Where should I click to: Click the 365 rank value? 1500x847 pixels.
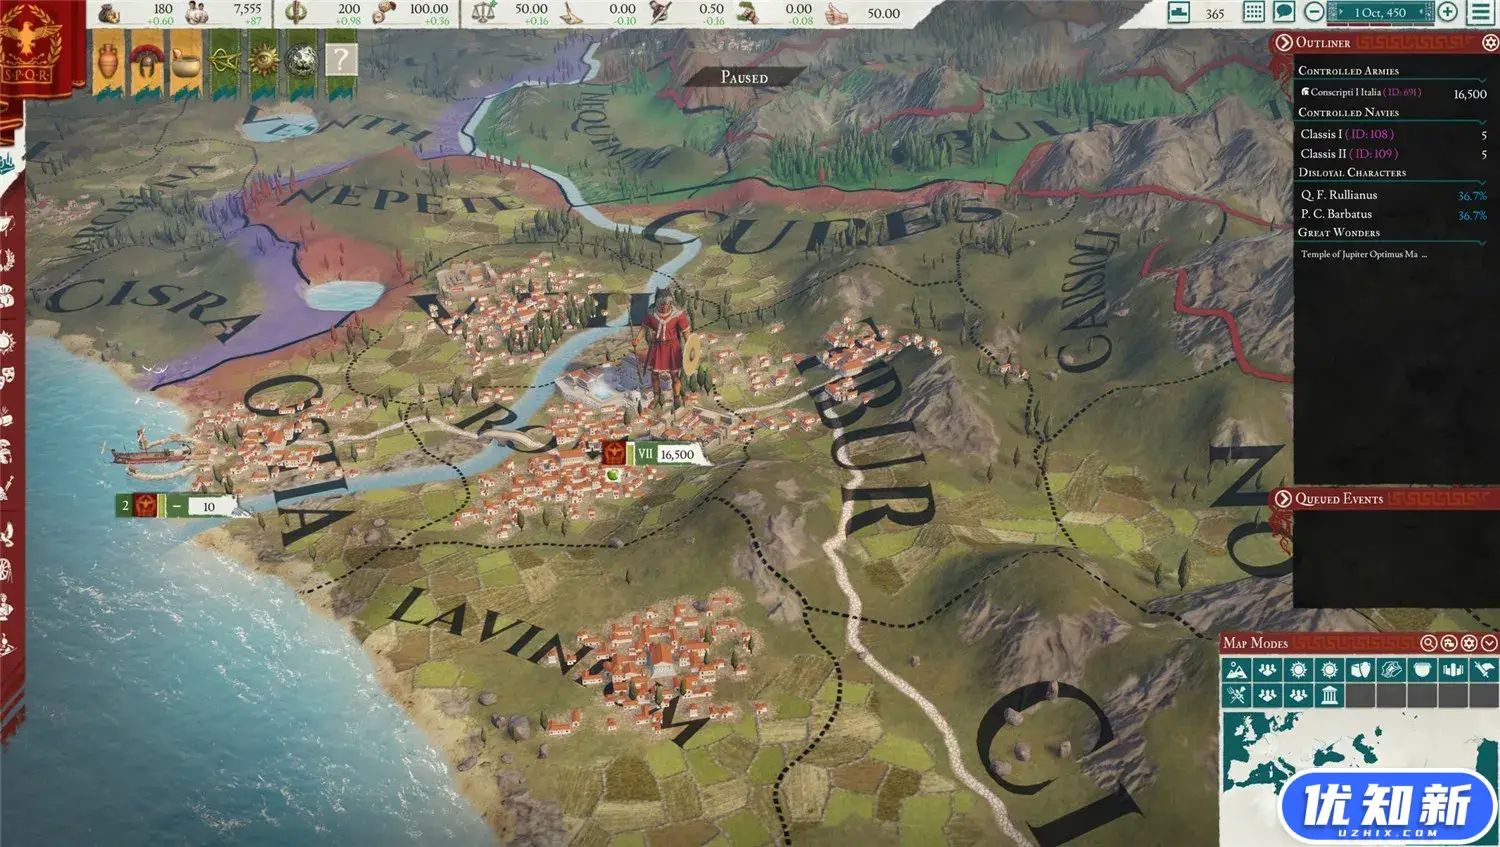[1215, 14]
